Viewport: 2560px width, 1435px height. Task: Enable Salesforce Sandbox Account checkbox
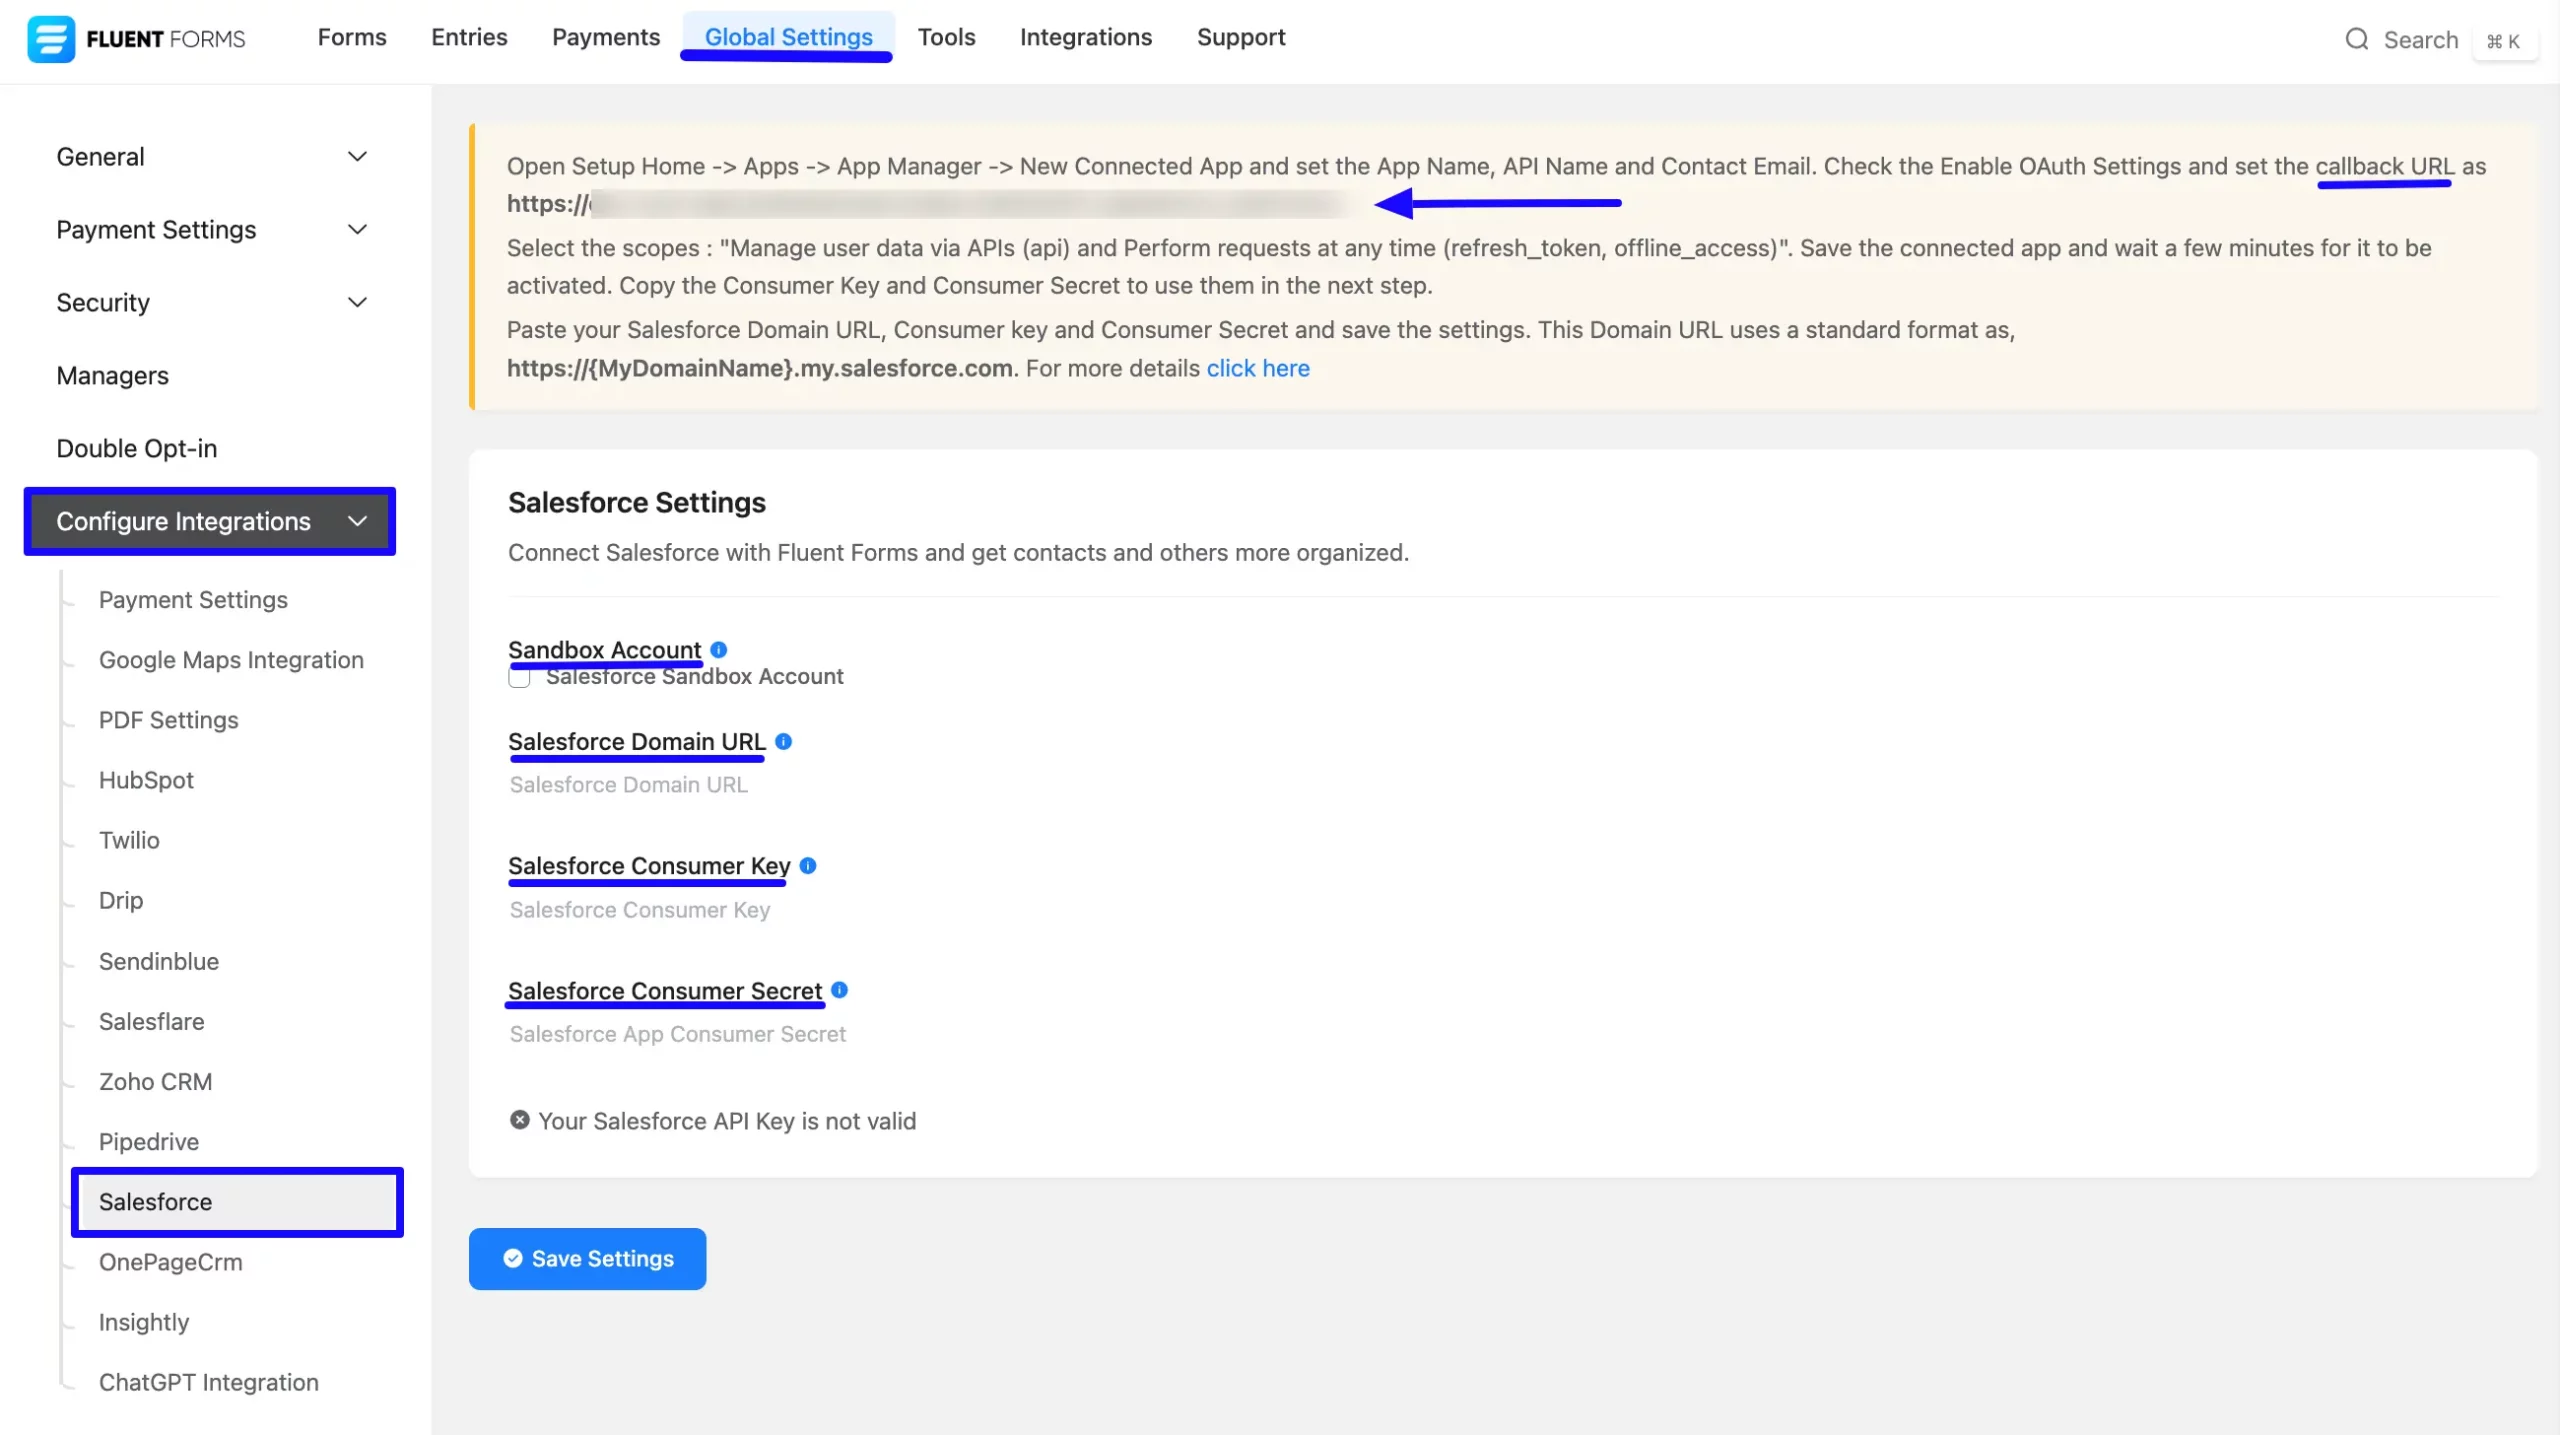click(x=519, y=677)
